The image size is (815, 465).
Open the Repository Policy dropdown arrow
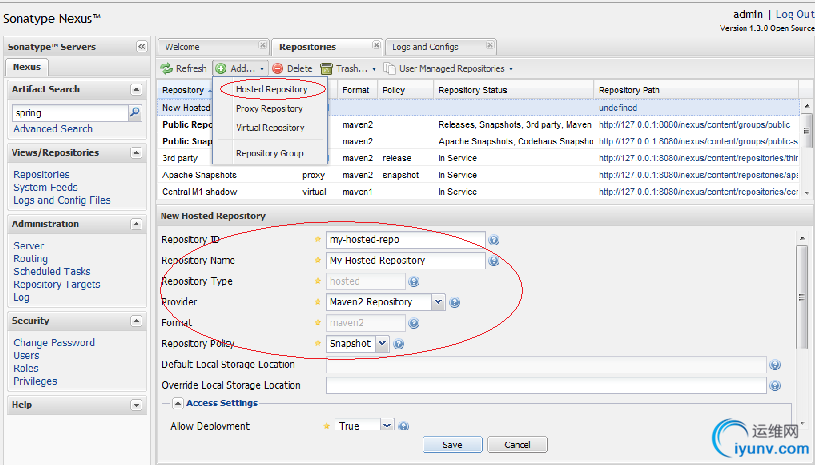pos(382,343)
